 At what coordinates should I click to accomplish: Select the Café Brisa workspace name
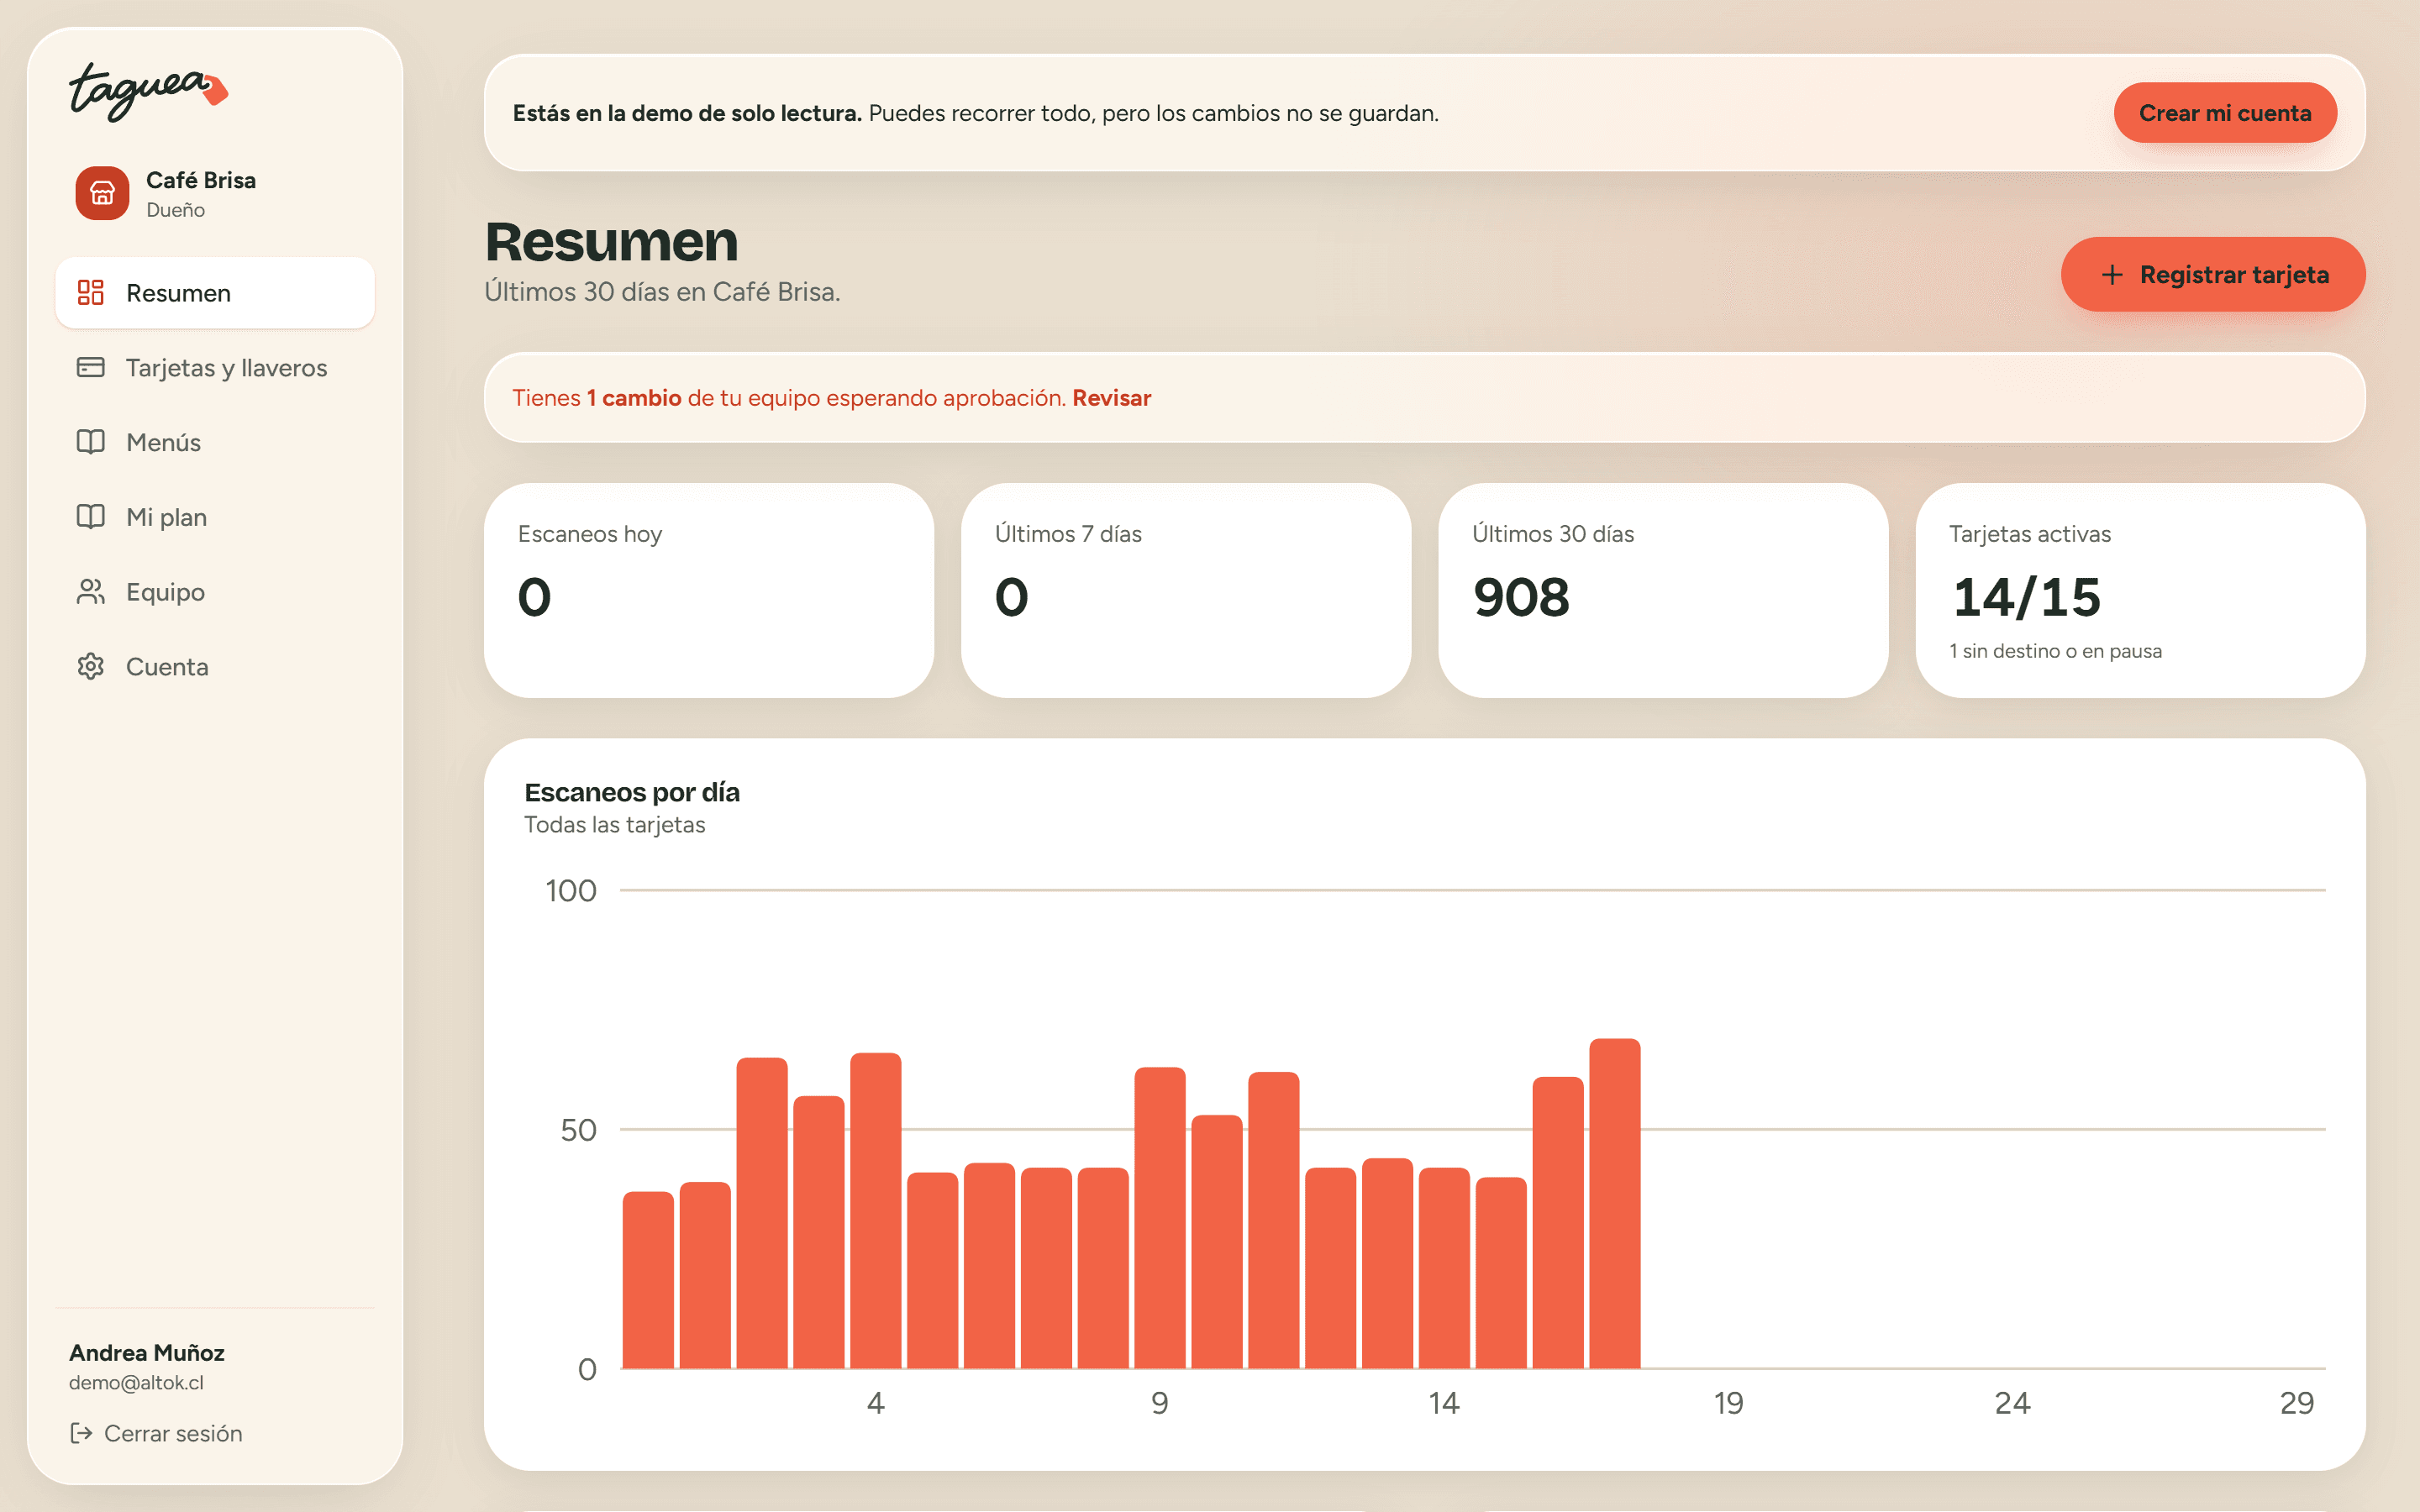click(x=201, y=180)
